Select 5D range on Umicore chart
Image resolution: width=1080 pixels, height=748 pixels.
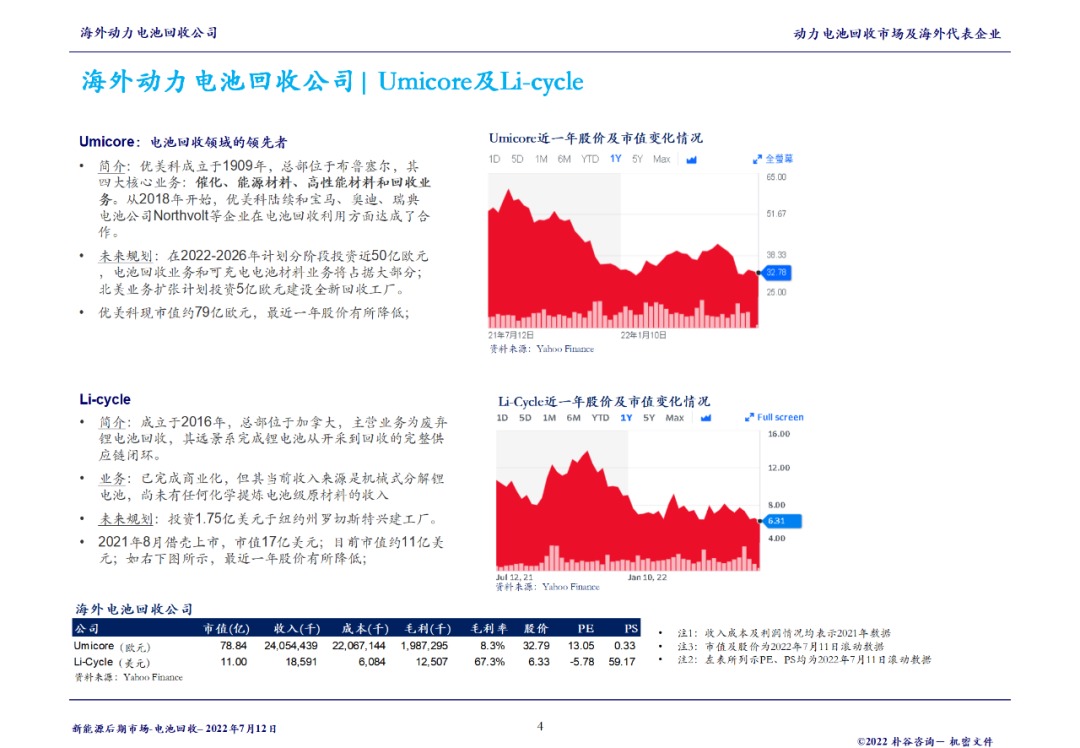click(517, 159)
